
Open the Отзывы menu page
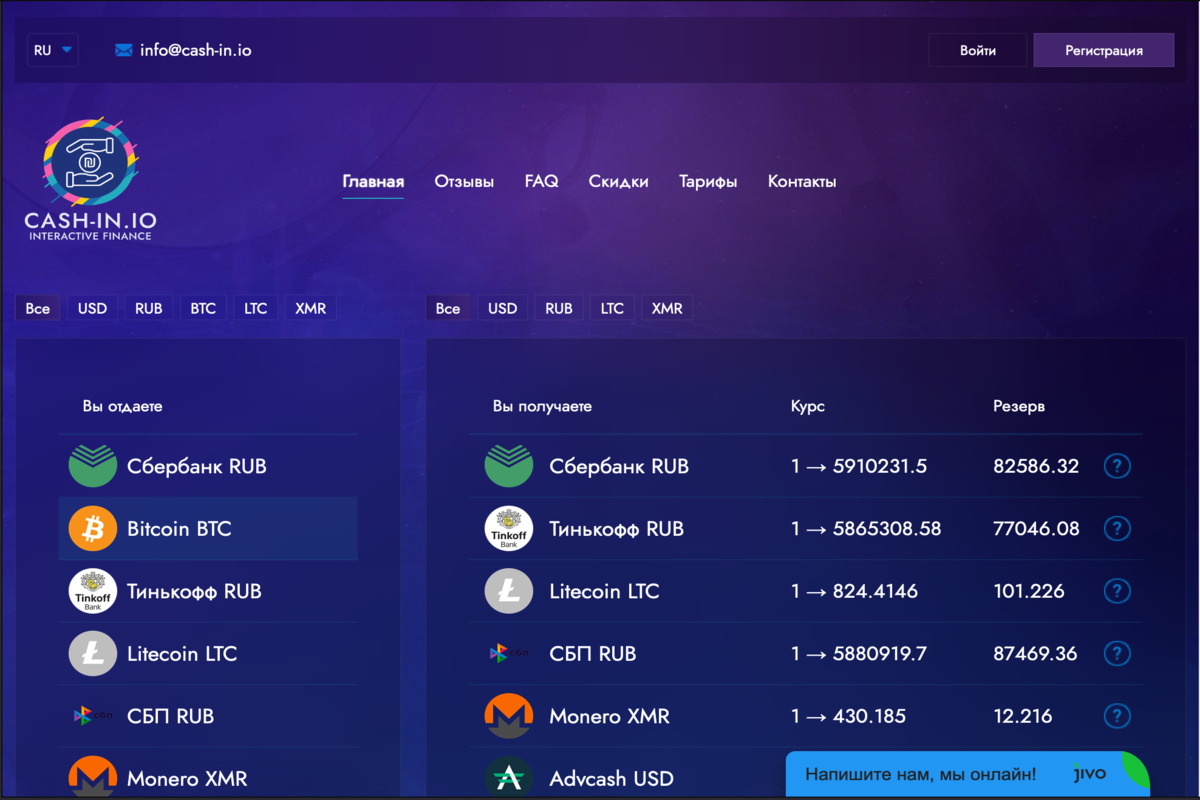pos(464,182)
